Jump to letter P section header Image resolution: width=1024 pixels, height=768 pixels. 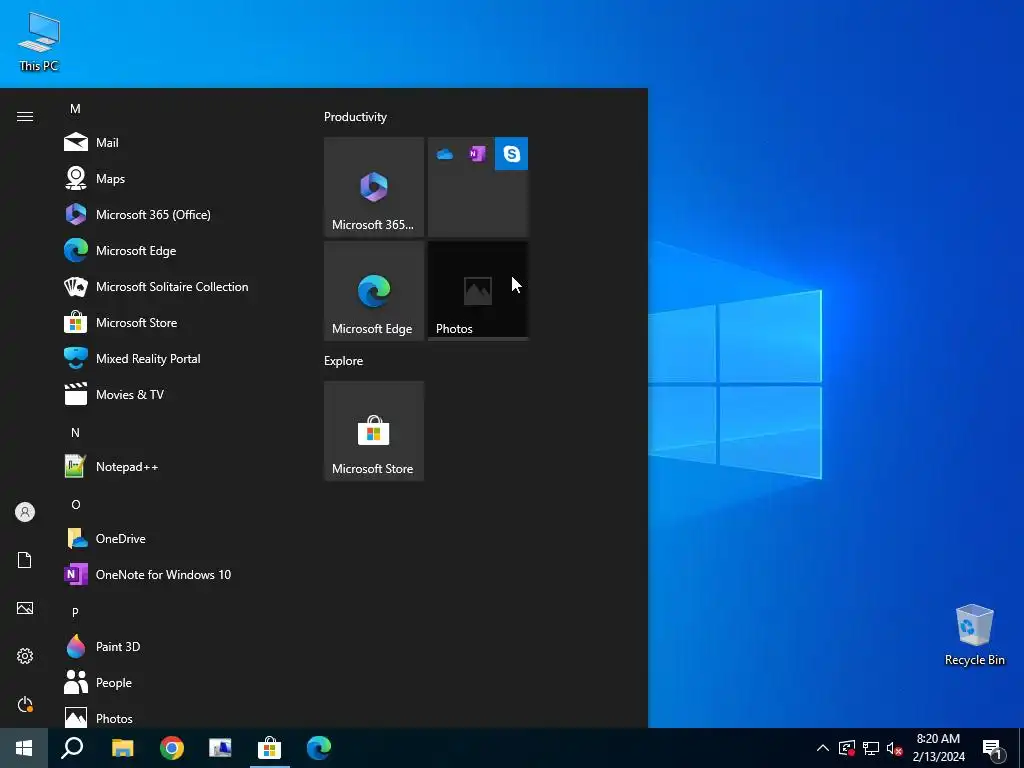click(x=75, y=612)
